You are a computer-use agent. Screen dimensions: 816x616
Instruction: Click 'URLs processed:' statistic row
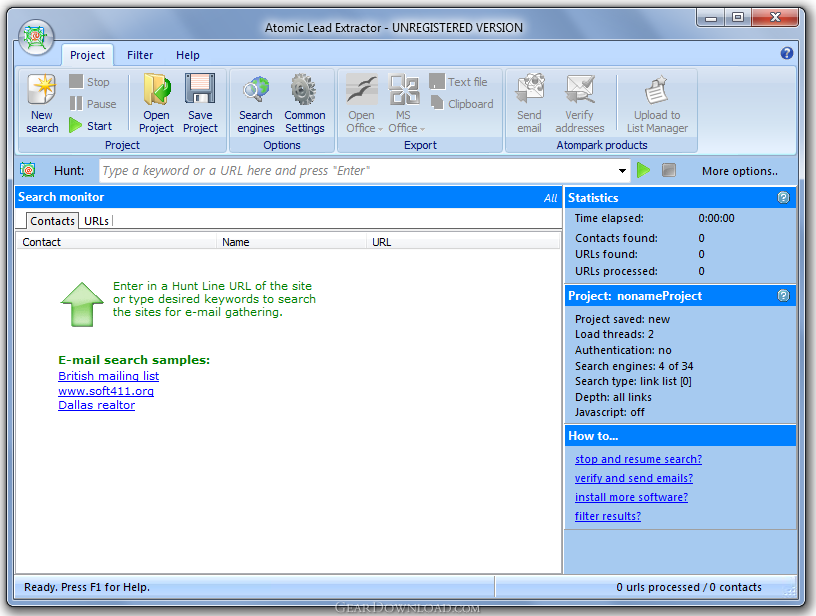tap(640, 271)
